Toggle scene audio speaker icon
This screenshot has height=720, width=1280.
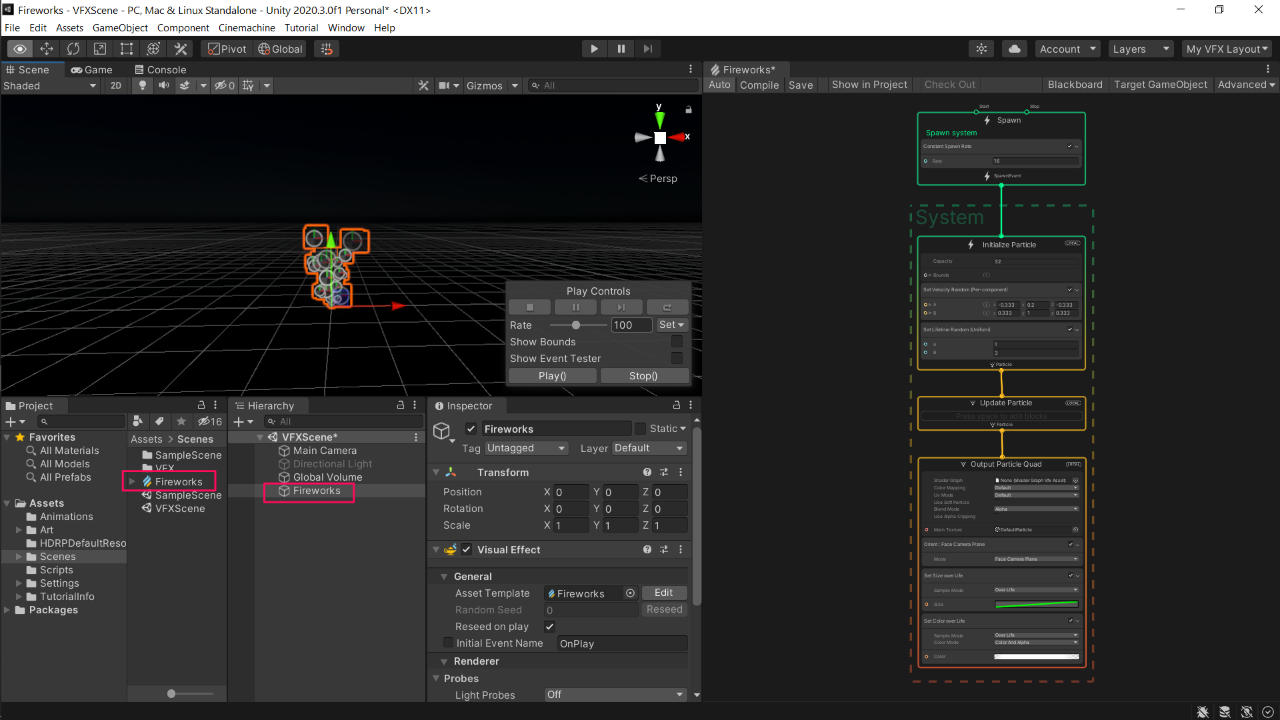point(164,86)
